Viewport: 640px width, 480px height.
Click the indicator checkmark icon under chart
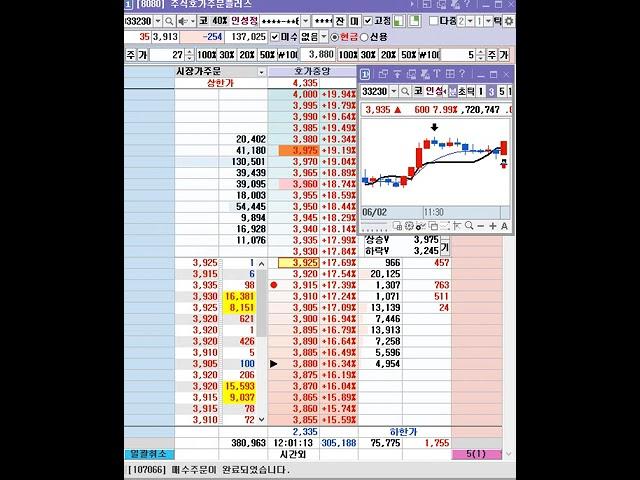[421, 226]
